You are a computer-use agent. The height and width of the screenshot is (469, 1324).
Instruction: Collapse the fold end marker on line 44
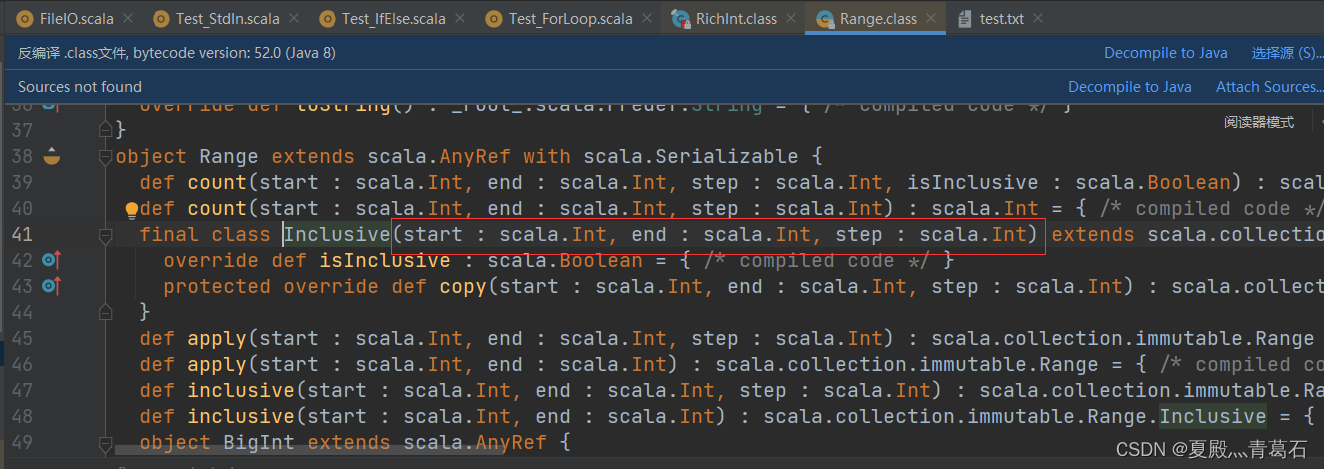pyautogui.click(x=105, y=312)
